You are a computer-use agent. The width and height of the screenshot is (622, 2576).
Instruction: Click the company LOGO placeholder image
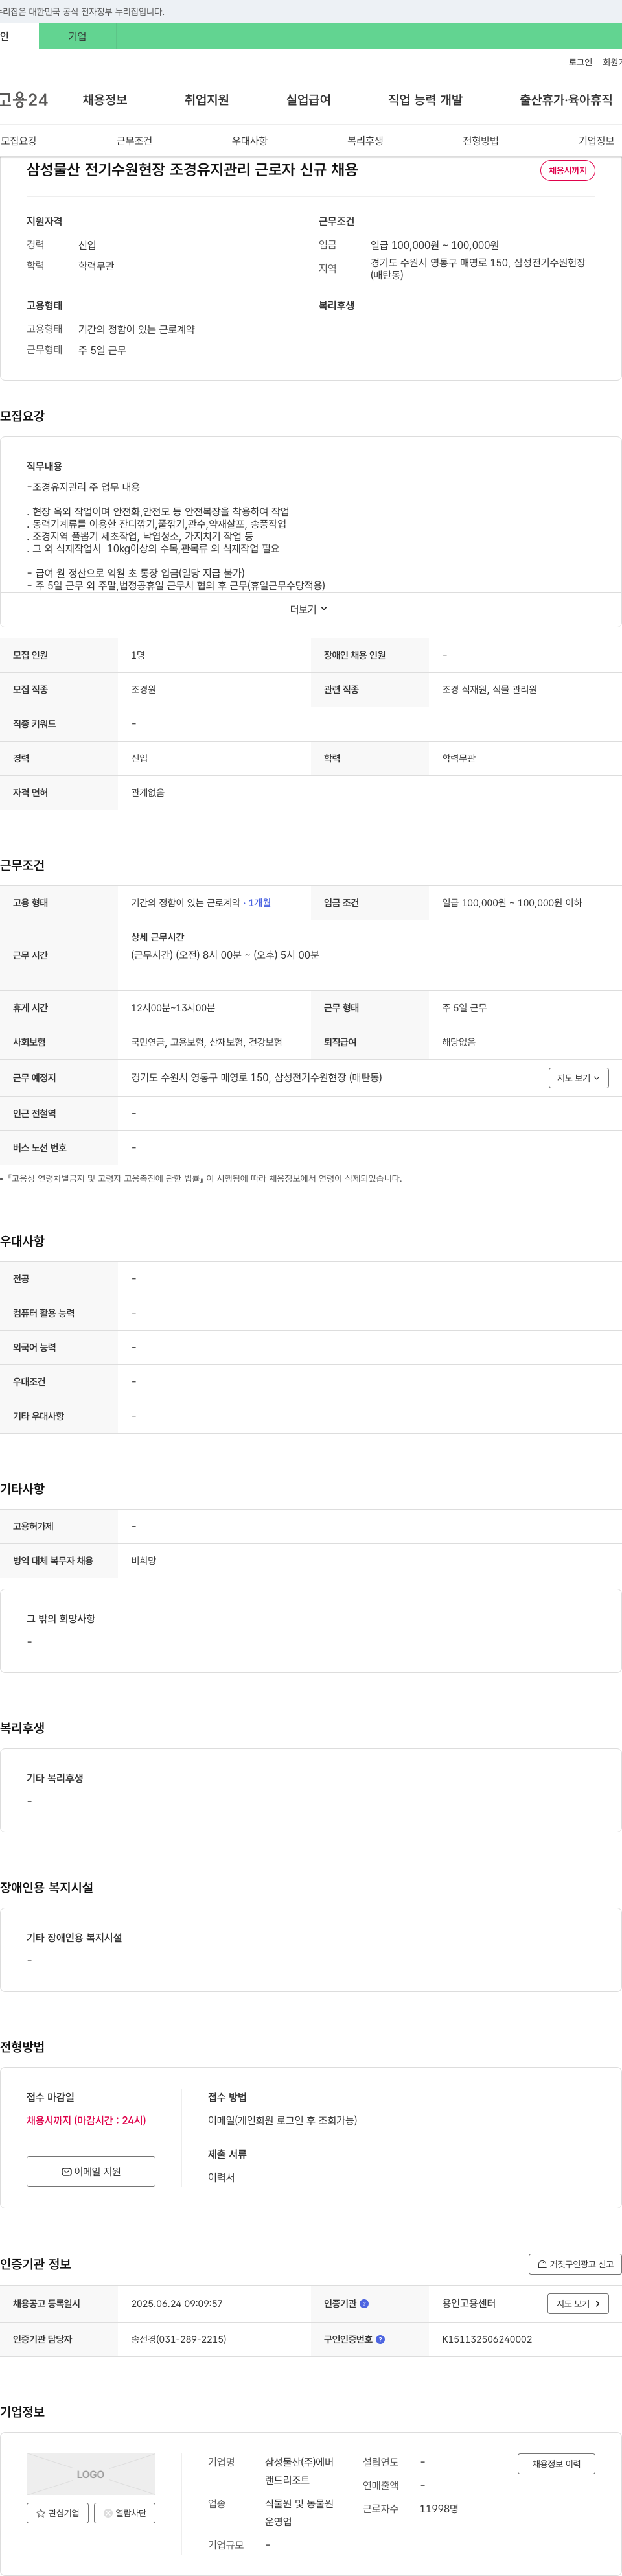coord(91,2474)
